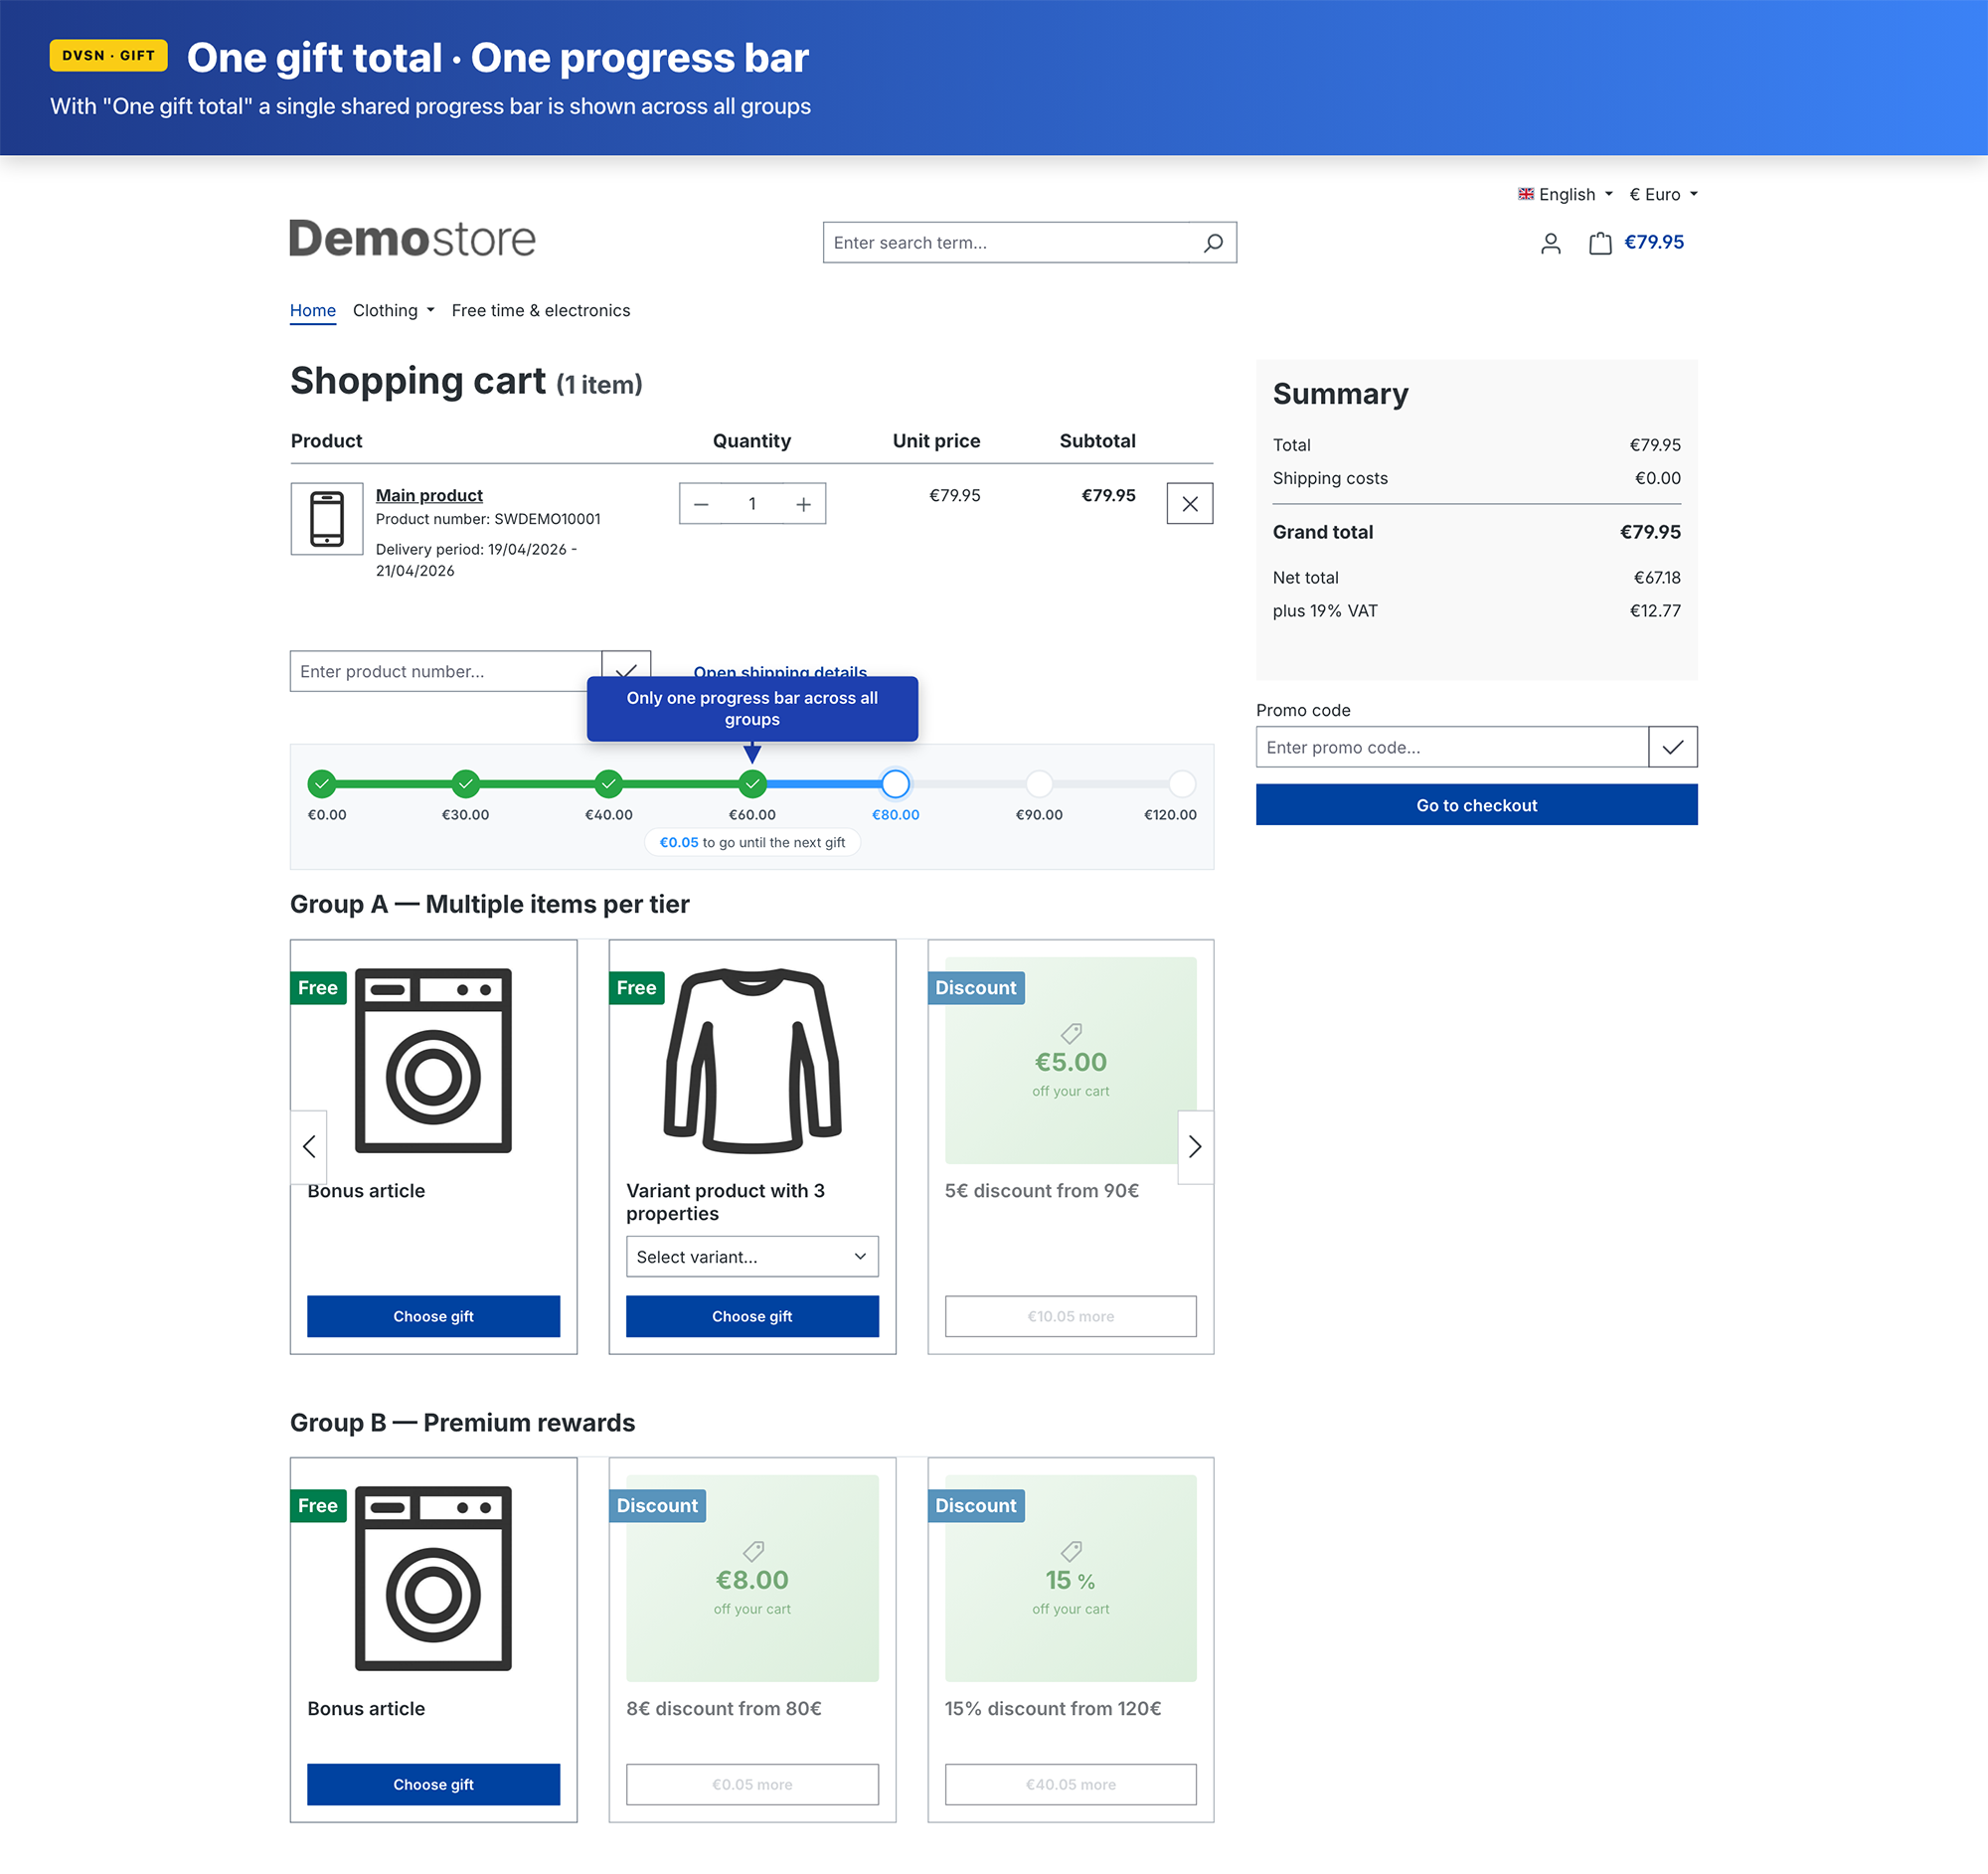The image size is (1988, 1874).
Task: Open the Select variant dropdown
Action: [x=751, y=1257]
